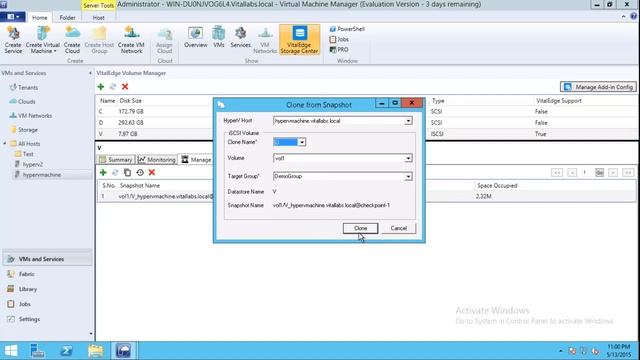640x360 pixels.
Task: Click the clock in the system tray
Action: click(x=619, y=351)
